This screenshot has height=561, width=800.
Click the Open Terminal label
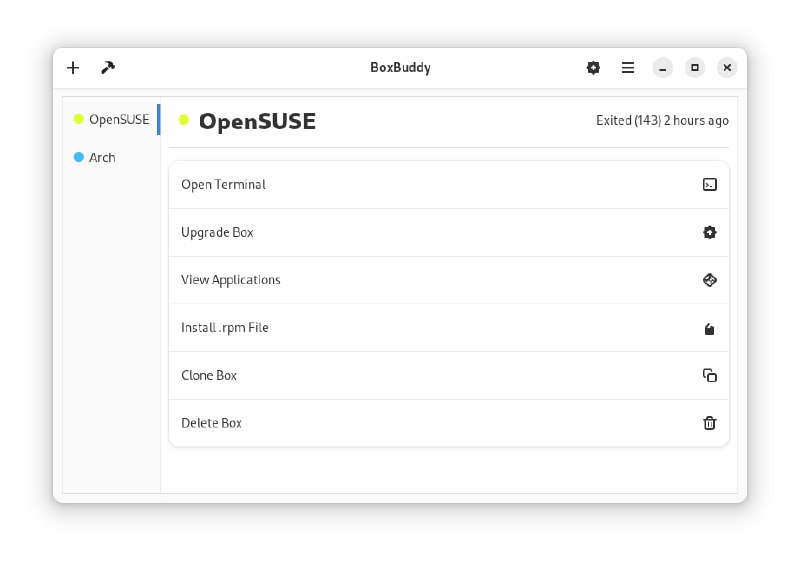(223, 185)
